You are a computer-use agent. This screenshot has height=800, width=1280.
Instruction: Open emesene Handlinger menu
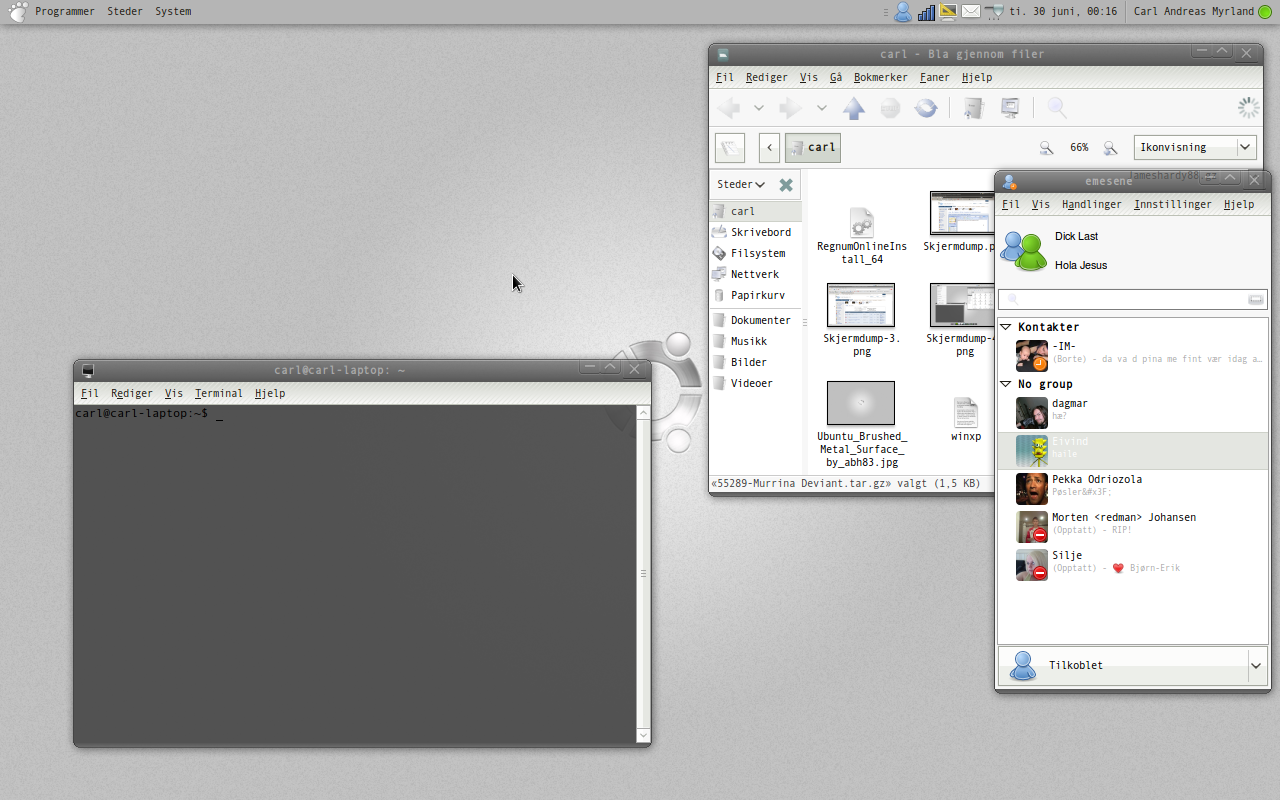point(1092,204)
